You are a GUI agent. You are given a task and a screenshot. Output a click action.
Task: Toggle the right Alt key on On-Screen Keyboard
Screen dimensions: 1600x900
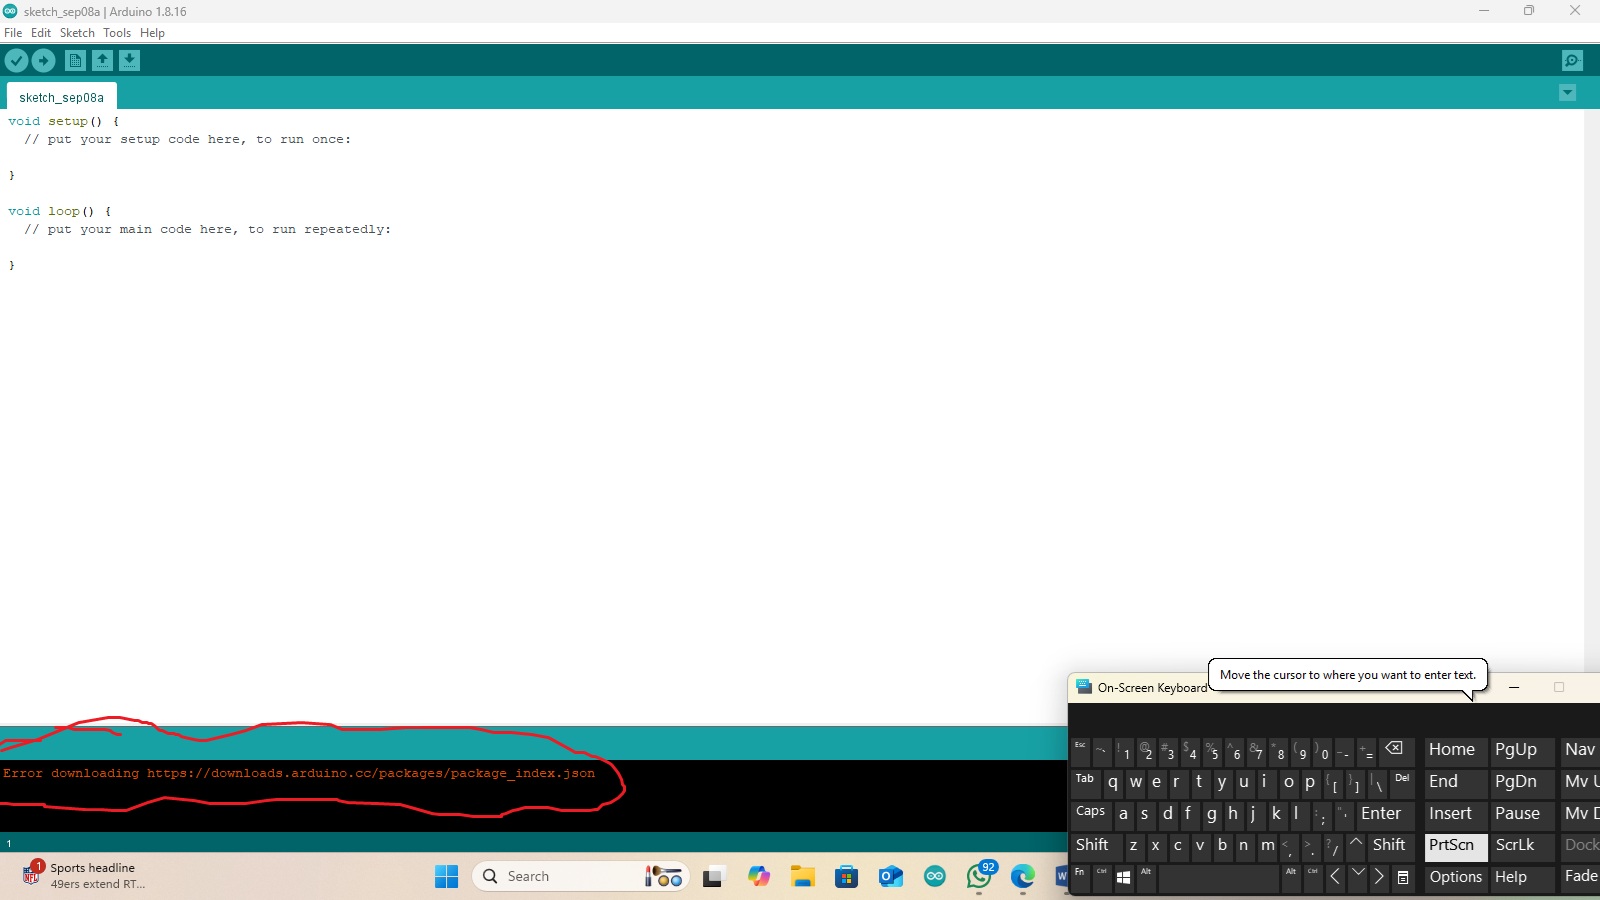[1291, 877]
